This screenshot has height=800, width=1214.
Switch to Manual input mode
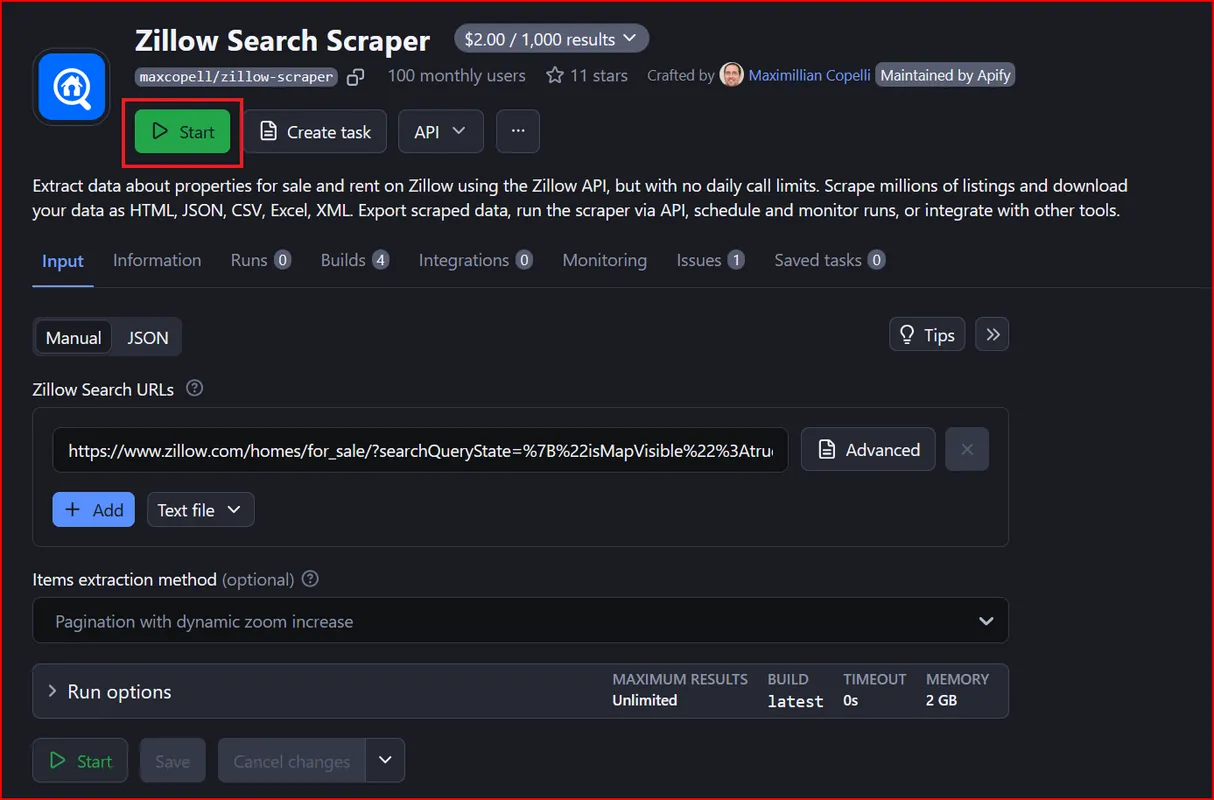point(74,337)
